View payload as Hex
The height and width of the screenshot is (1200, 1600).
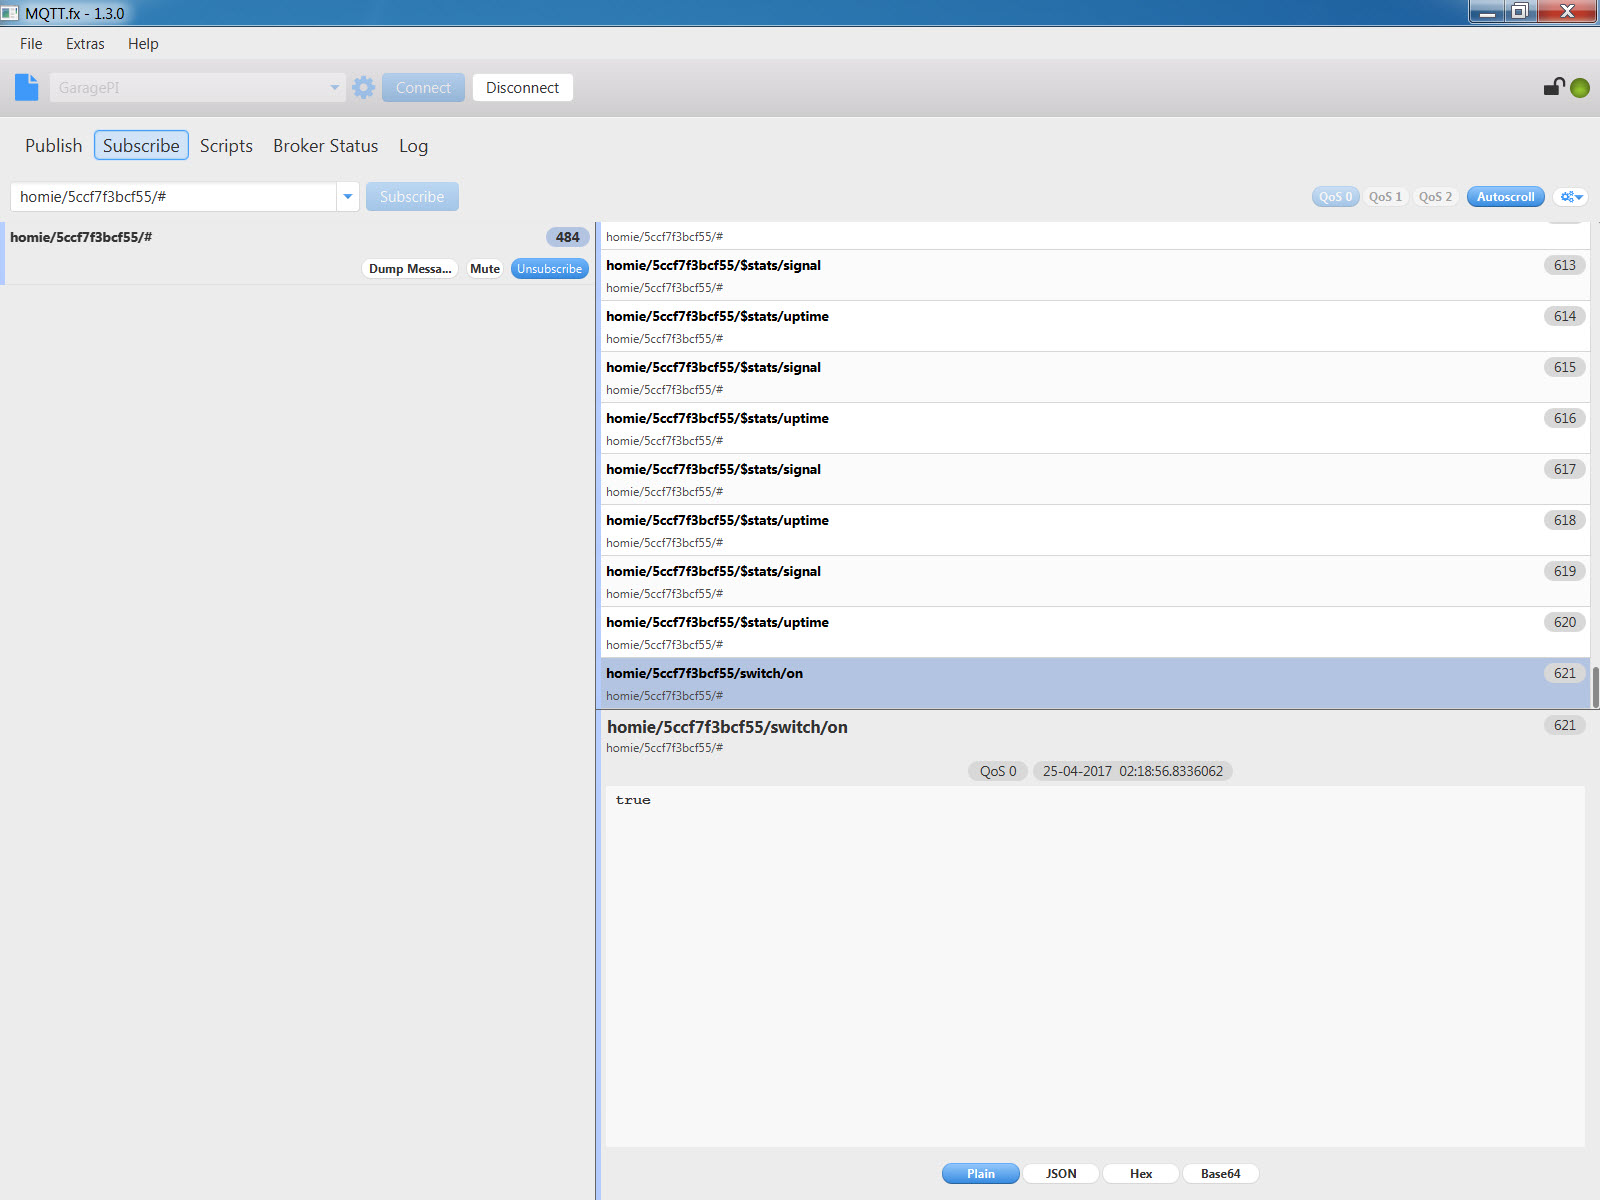1139,1173
